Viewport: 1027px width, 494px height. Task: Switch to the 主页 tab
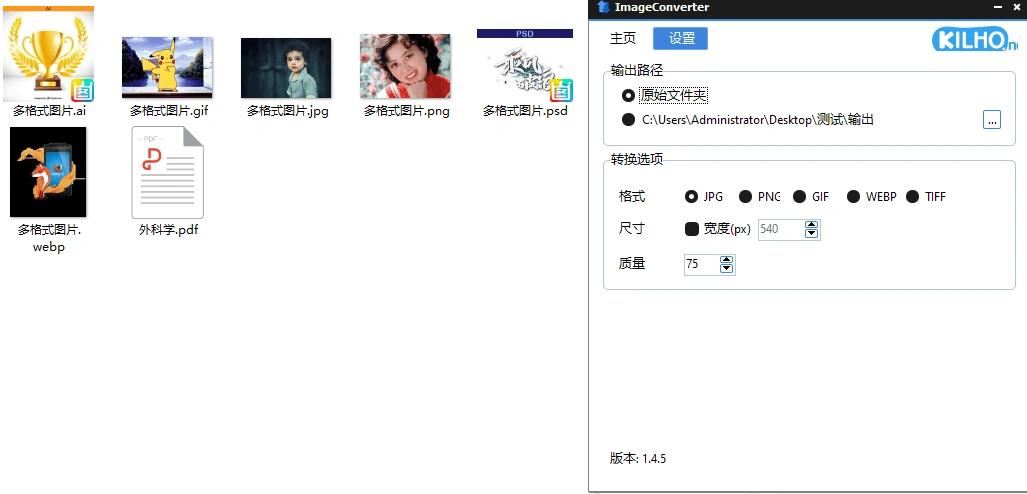pos(623,39)
